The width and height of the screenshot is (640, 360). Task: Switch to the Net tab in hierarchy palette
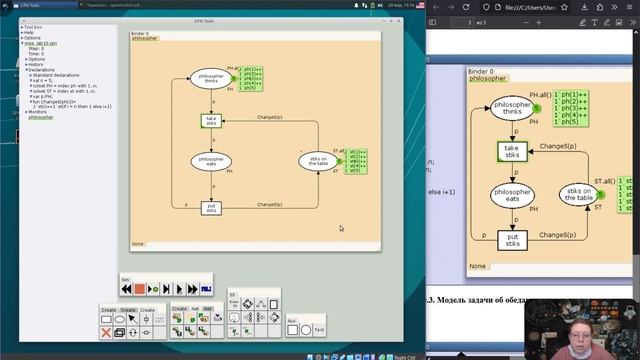pyautogui.click(x=195, y=309)
